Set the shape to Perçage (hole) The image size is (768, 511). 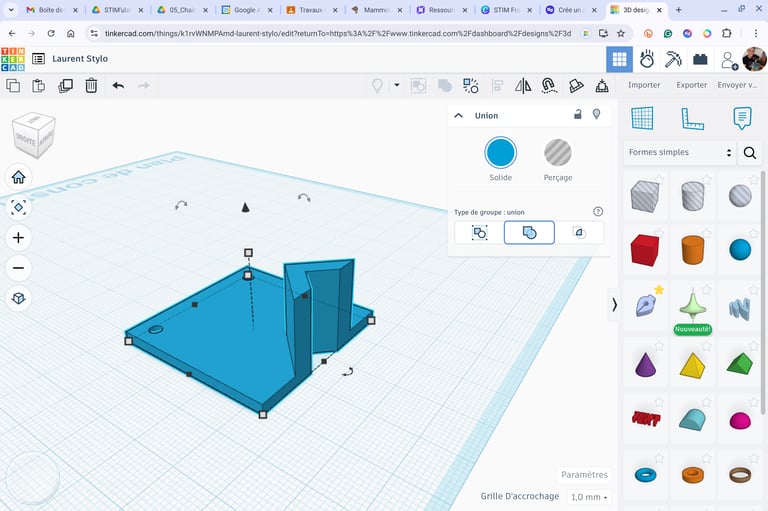pos(557,153)
